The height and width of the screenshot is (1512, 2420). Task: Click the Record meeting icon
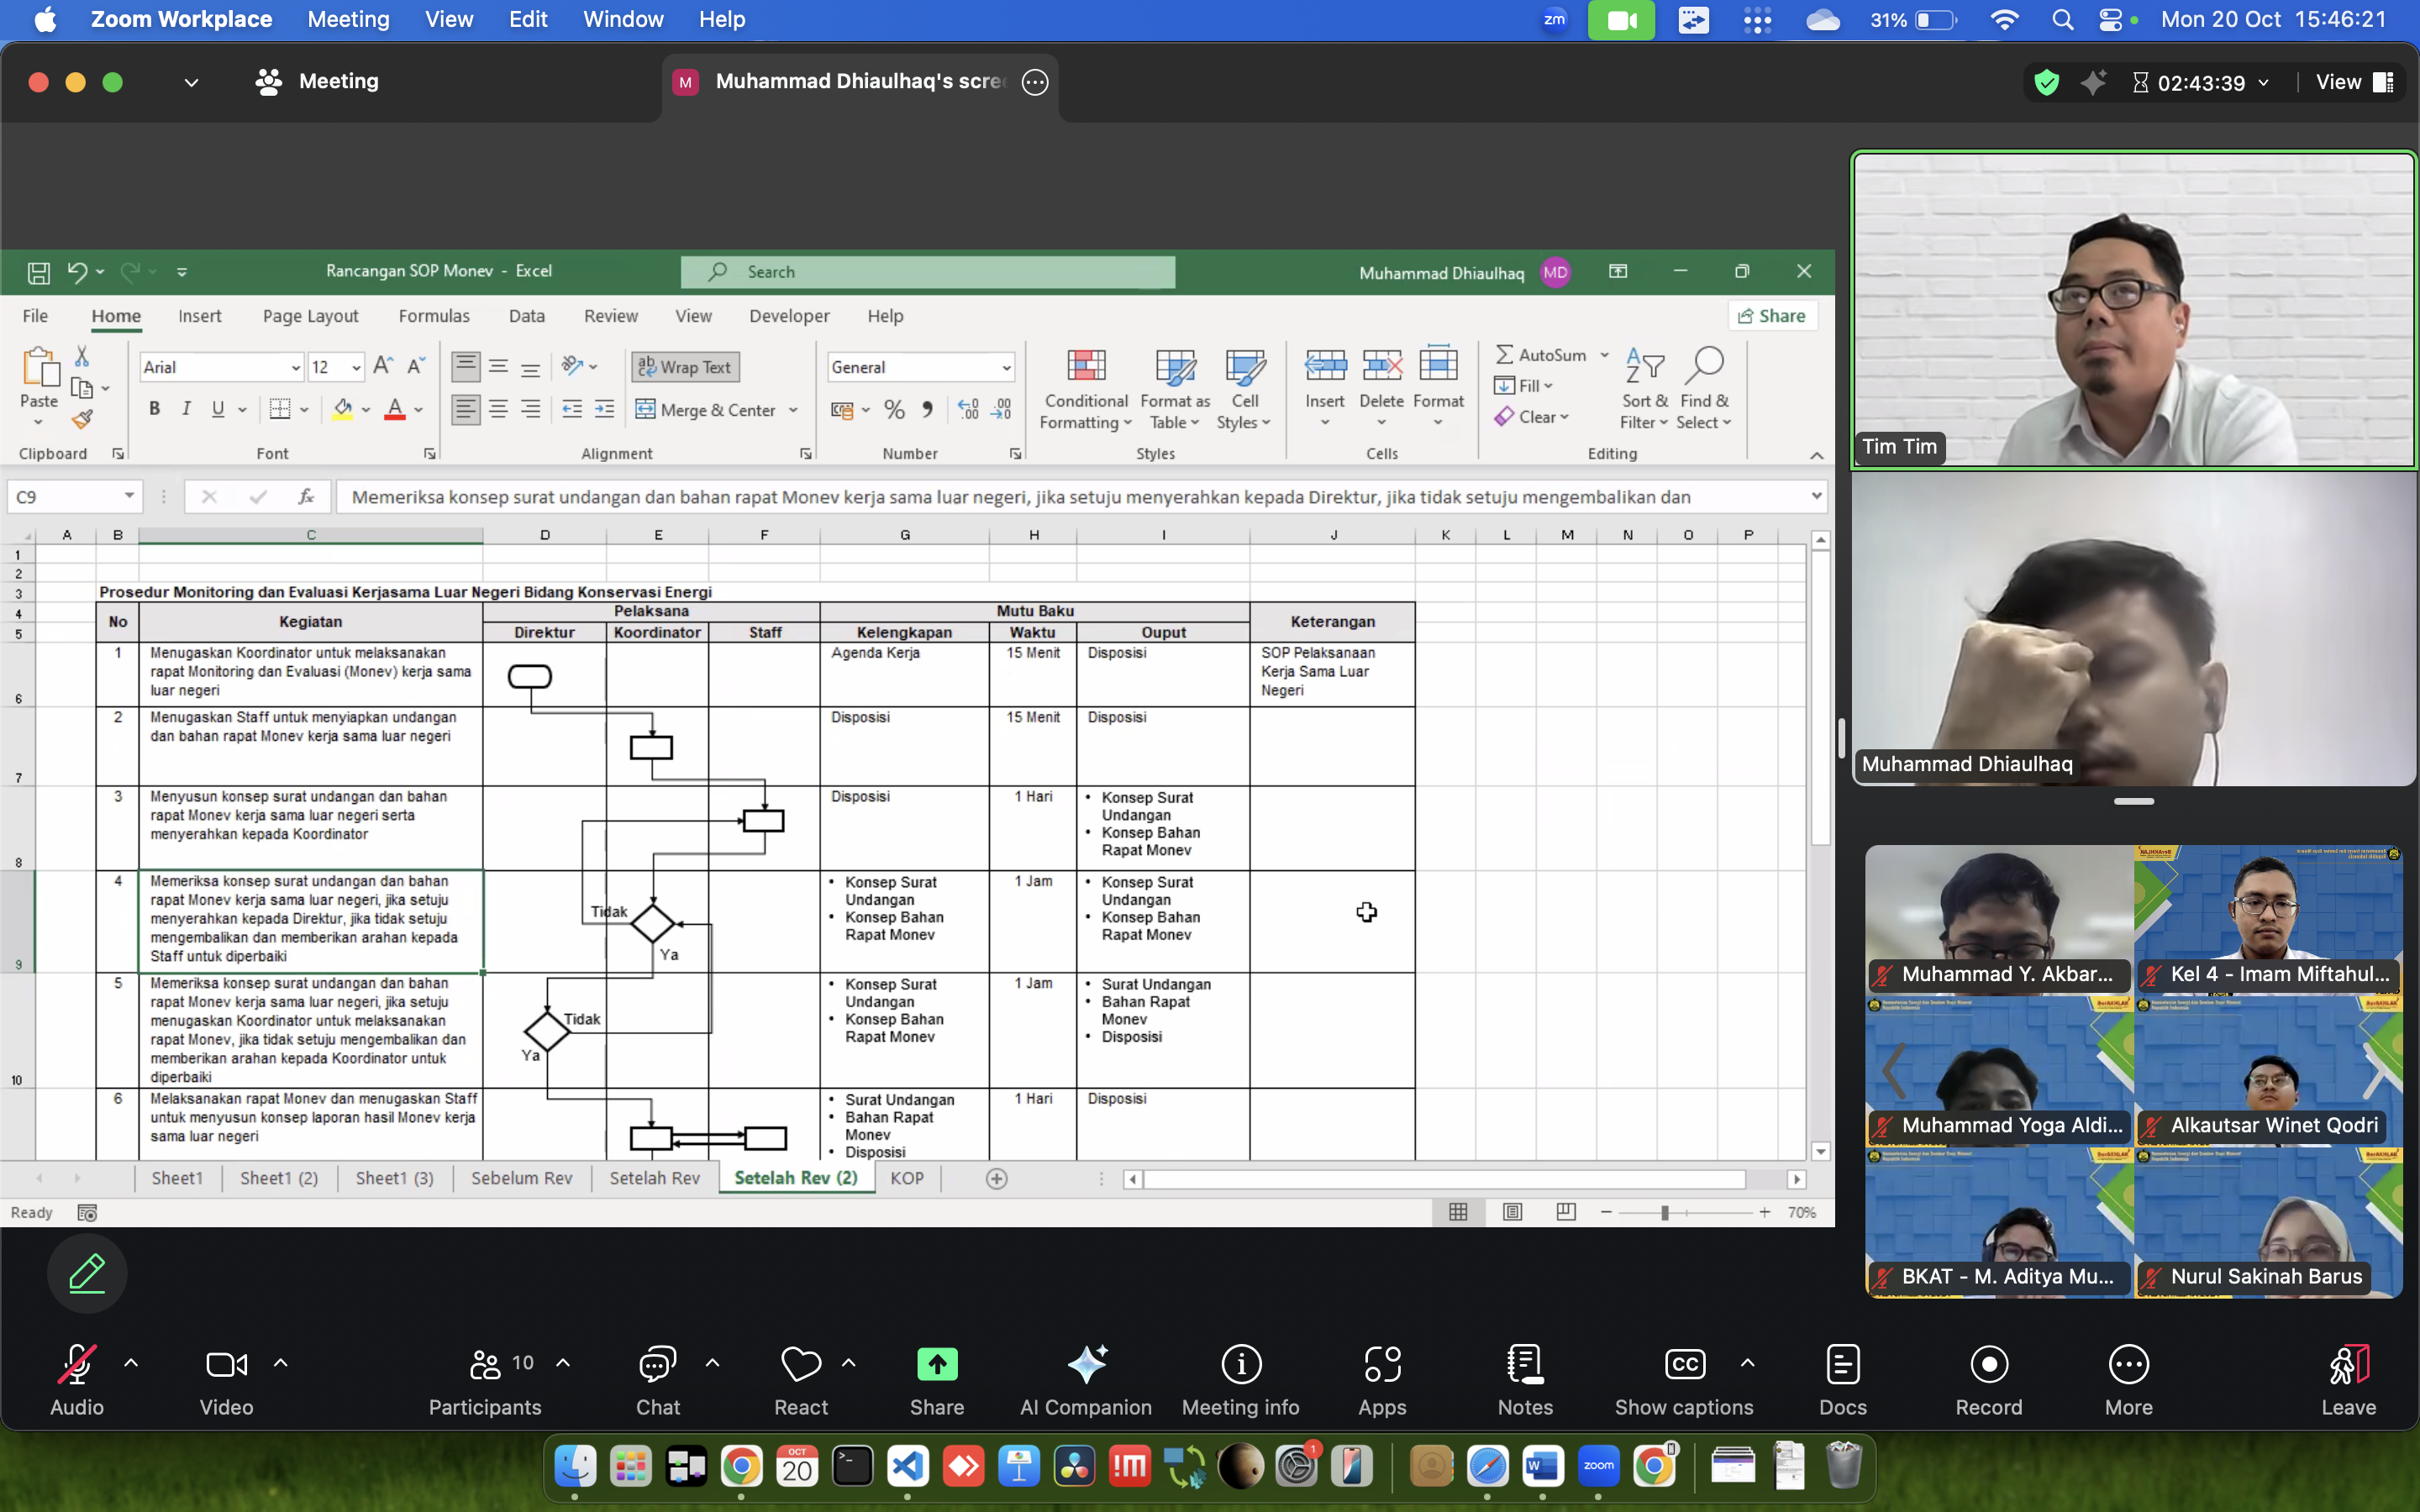pos(1988,1365)
